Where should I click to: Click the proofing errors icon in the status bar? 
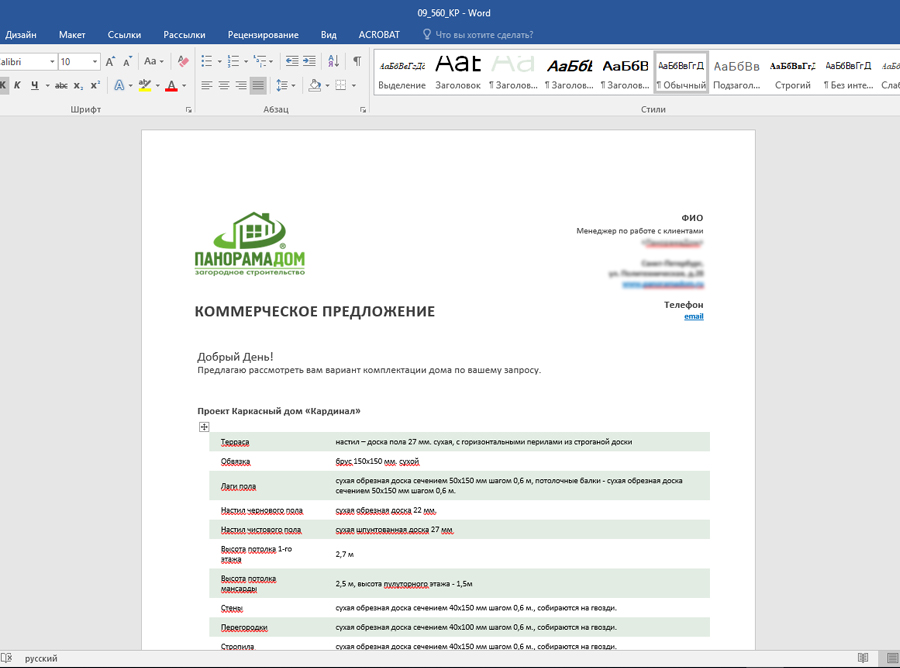point(7,658)
